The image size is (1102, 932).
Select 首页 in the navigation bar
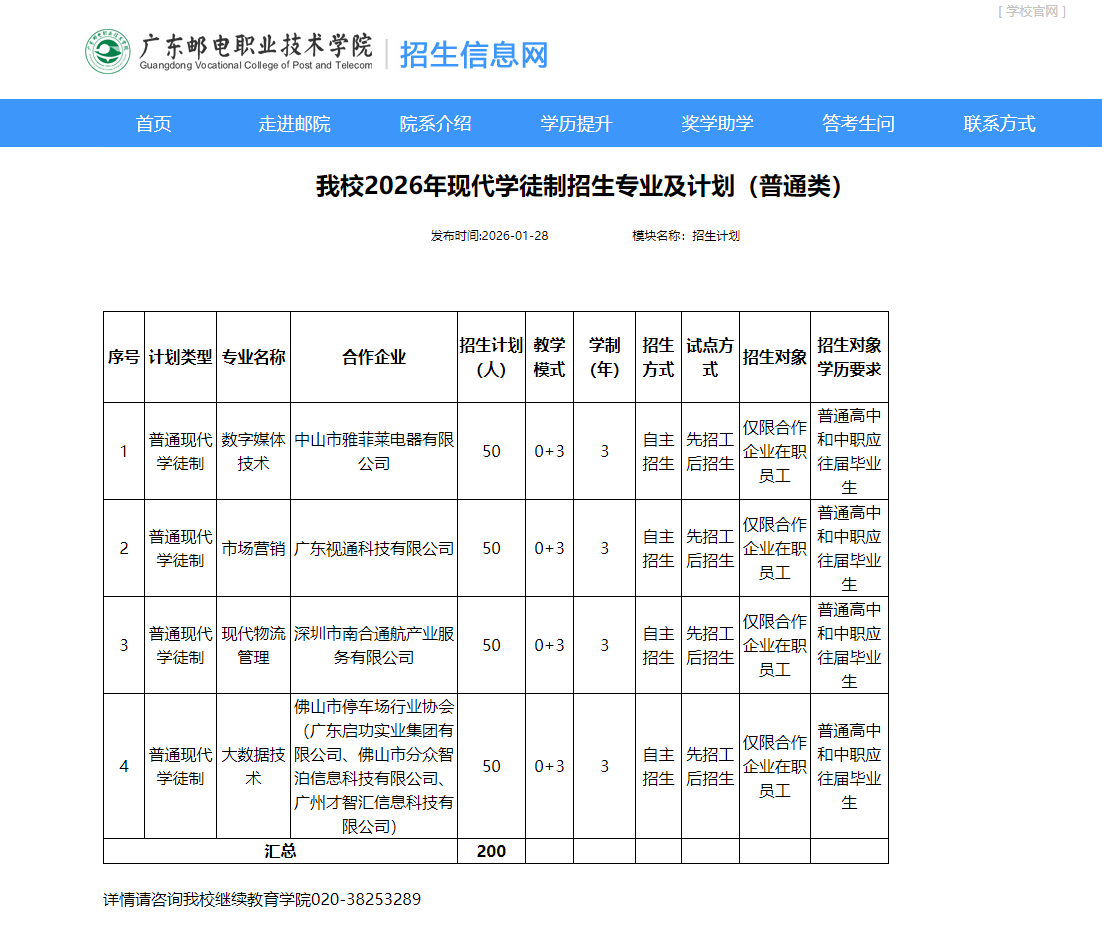click(152, 123)
